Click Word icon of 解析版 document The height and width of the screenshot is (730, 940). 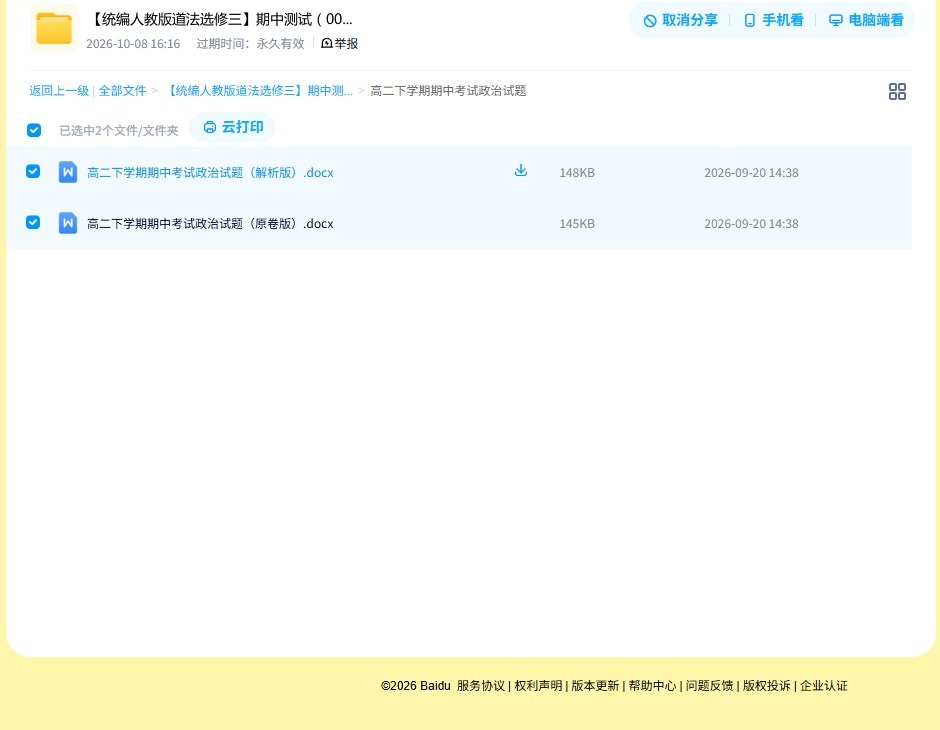click(68, 172)
